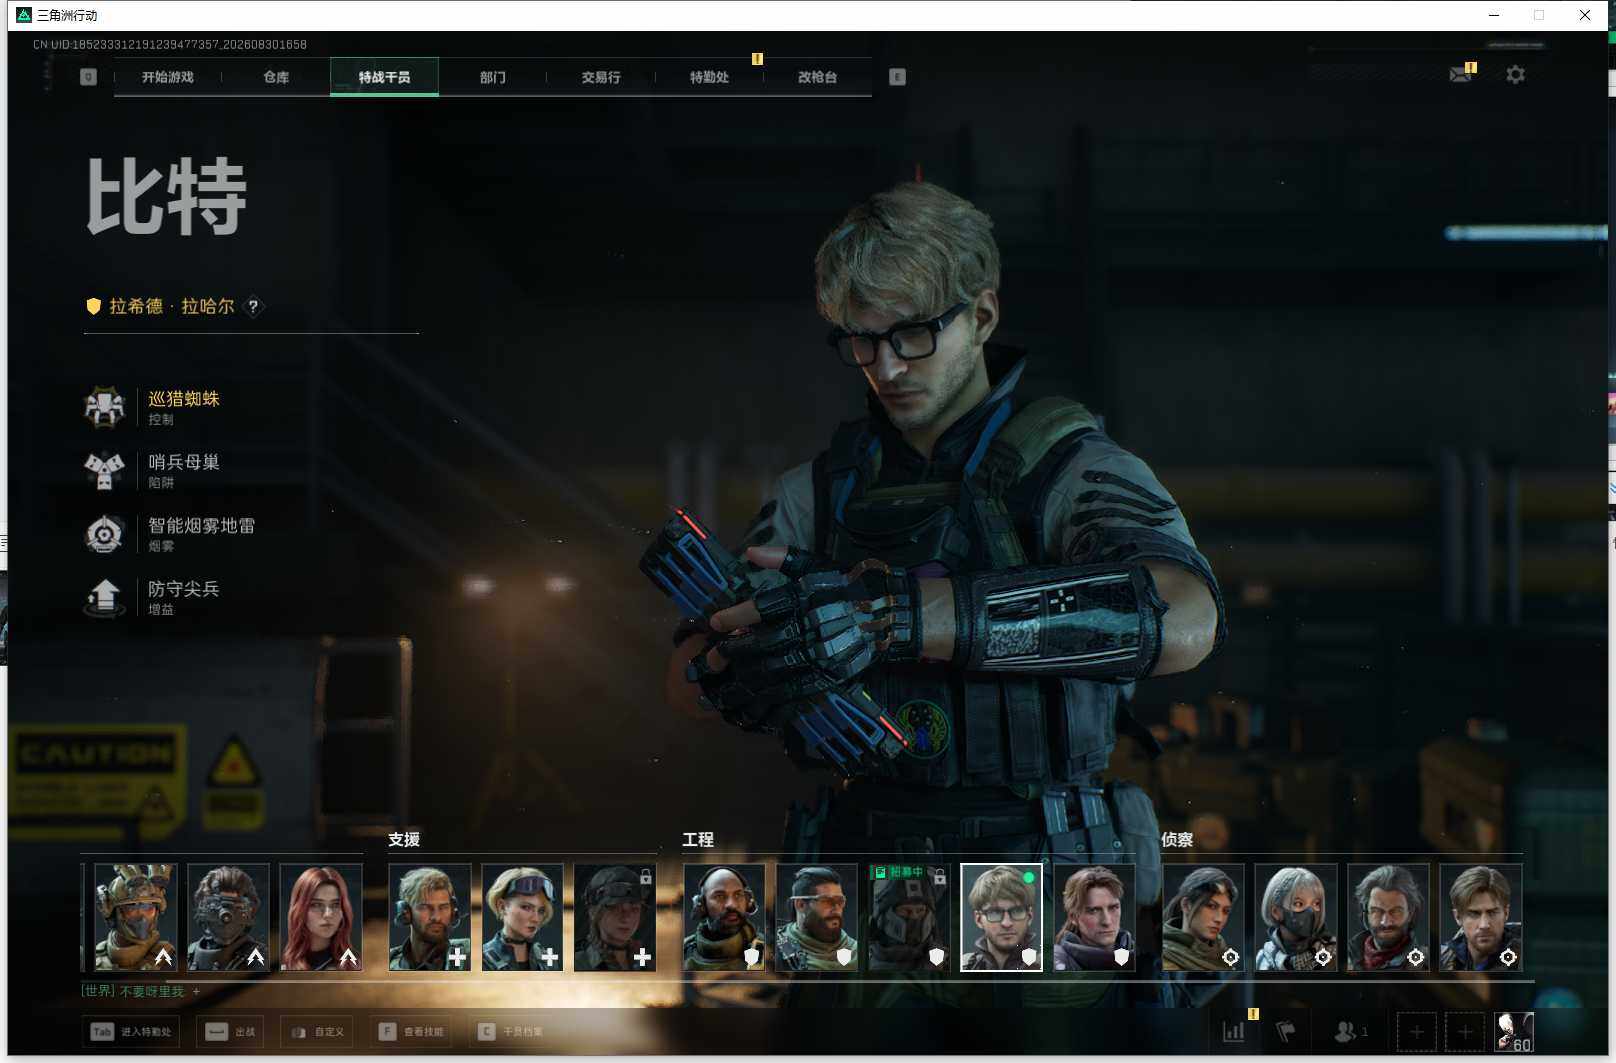1616x1063 pixels.
Task: Go to the 交易行 tab
Action: (601, 77)
